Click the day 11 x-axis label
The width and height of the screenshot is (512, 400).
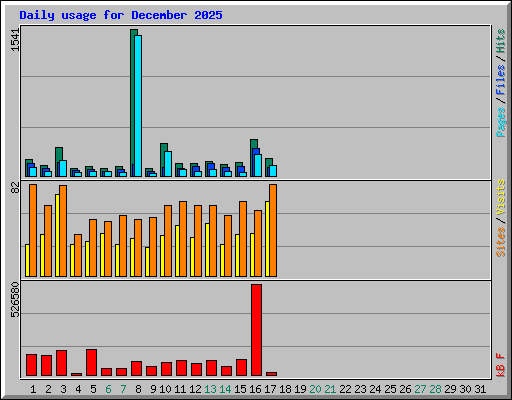(x=180, y=389)
